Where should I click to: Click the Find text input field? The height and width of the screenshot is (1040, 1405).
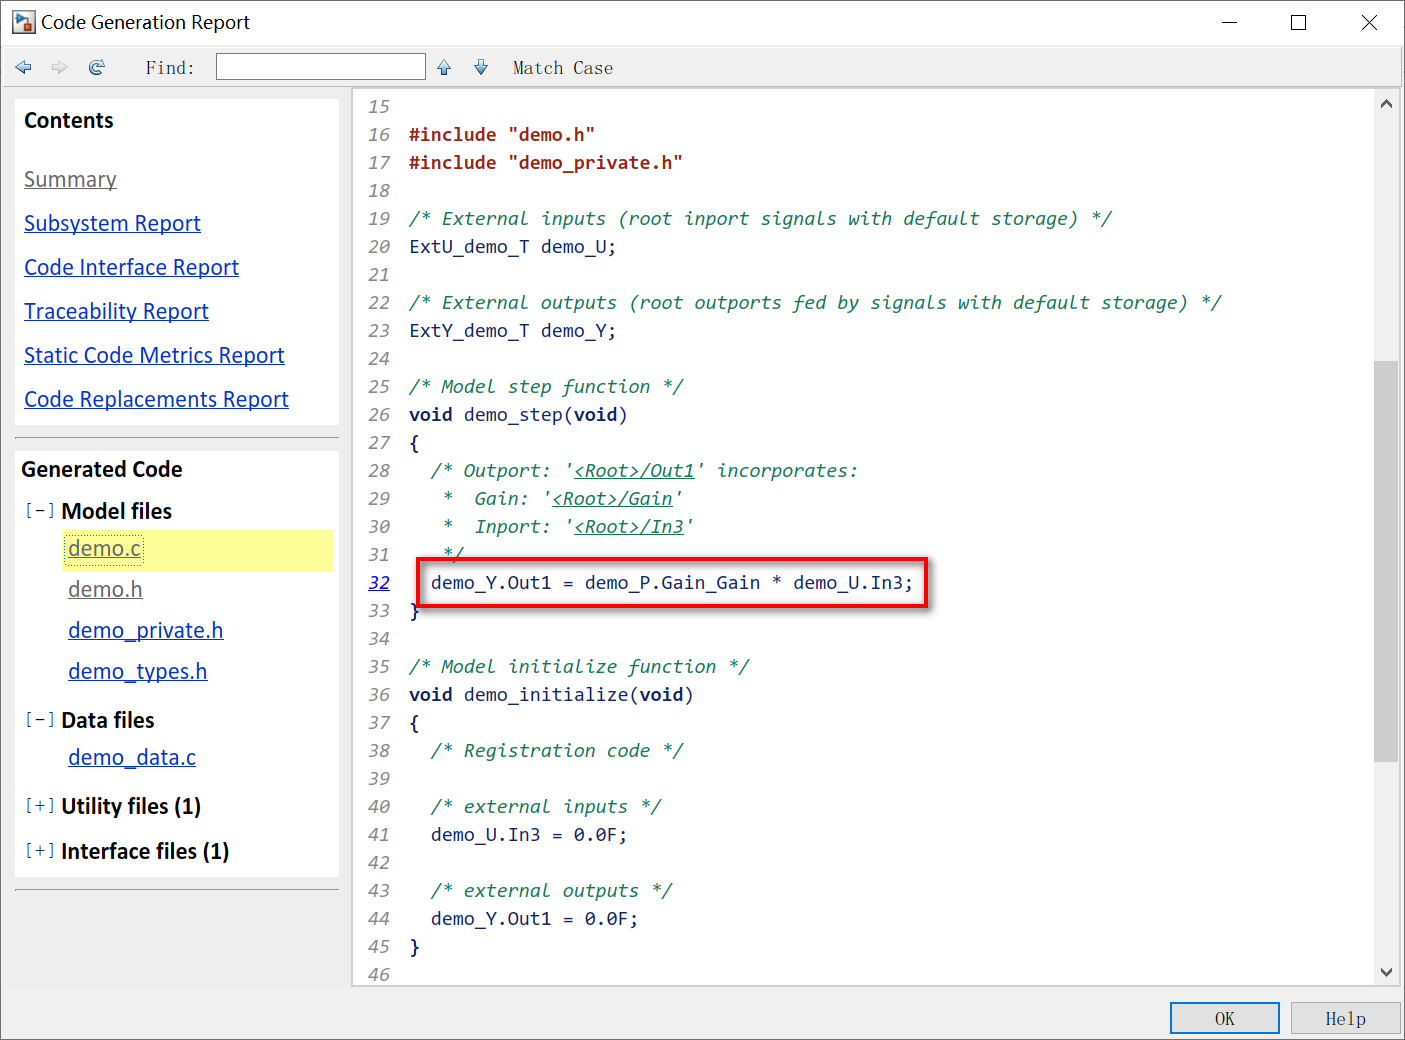coord(321,67)
